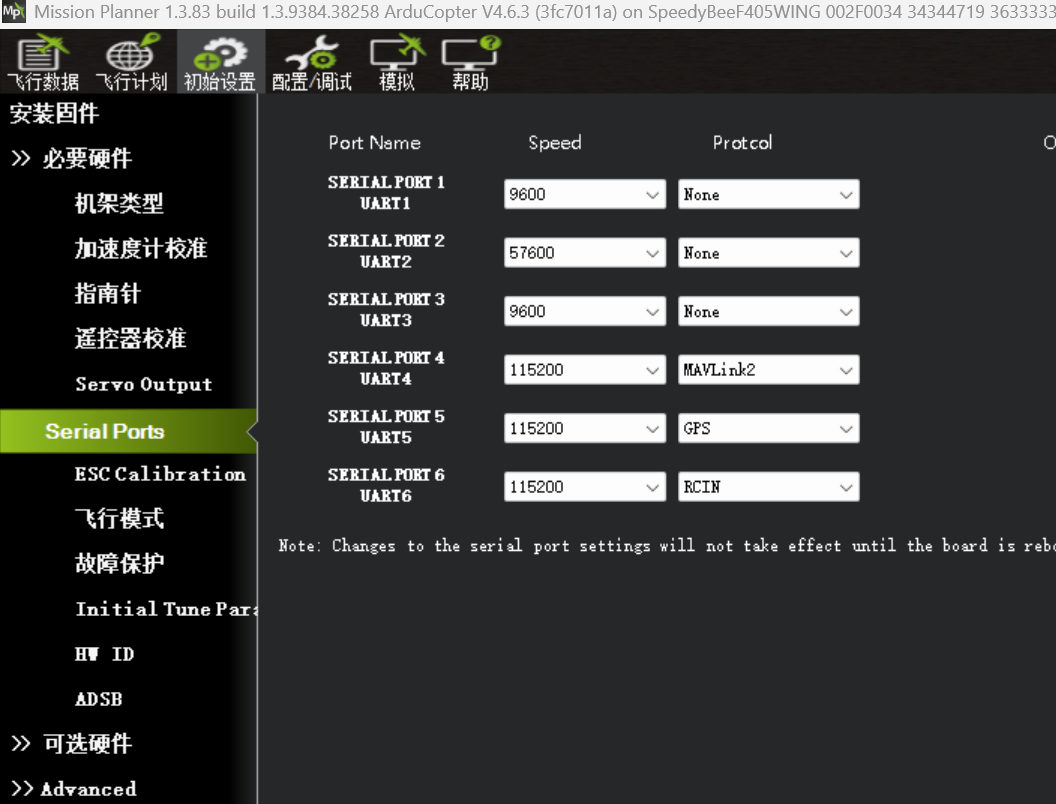This screenshot has height=804, width=1056.
Task: Go to ESC Calibration page
Action: [x=160, y=474]
